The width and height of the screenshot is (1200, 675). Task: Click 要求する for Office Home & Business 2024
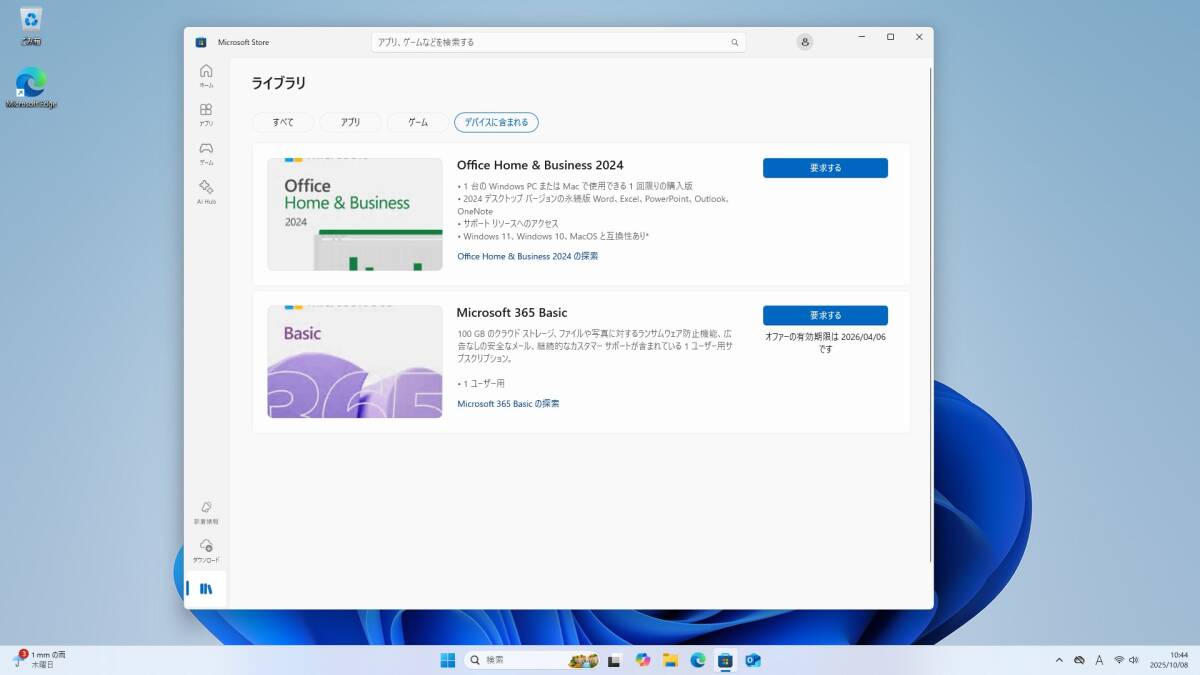(x=825, y=168)
